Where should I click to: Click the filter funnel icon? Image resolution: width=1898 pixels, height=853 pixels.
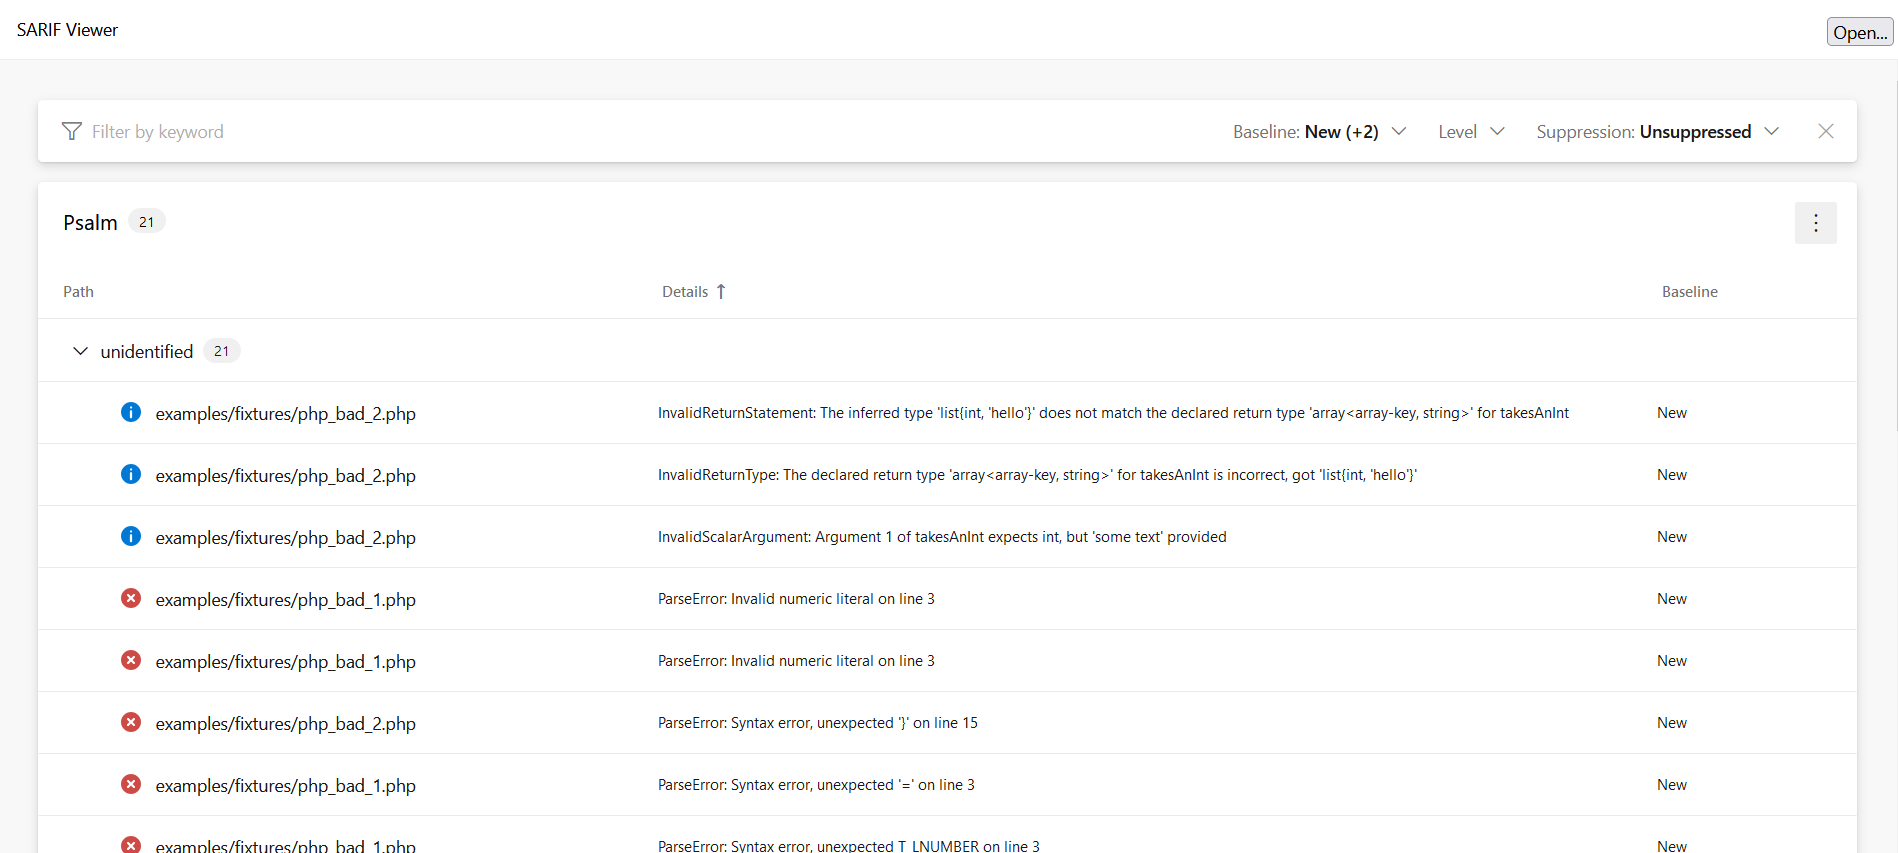[x=72, y=131]
